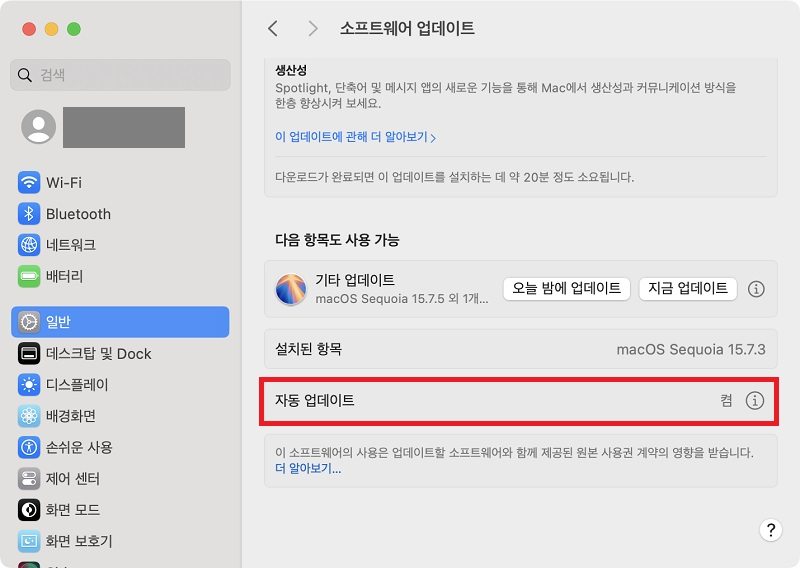Select the Wi-Fi sidebar label
Viewport: 800px width, 568px height.
click(64, 183)
